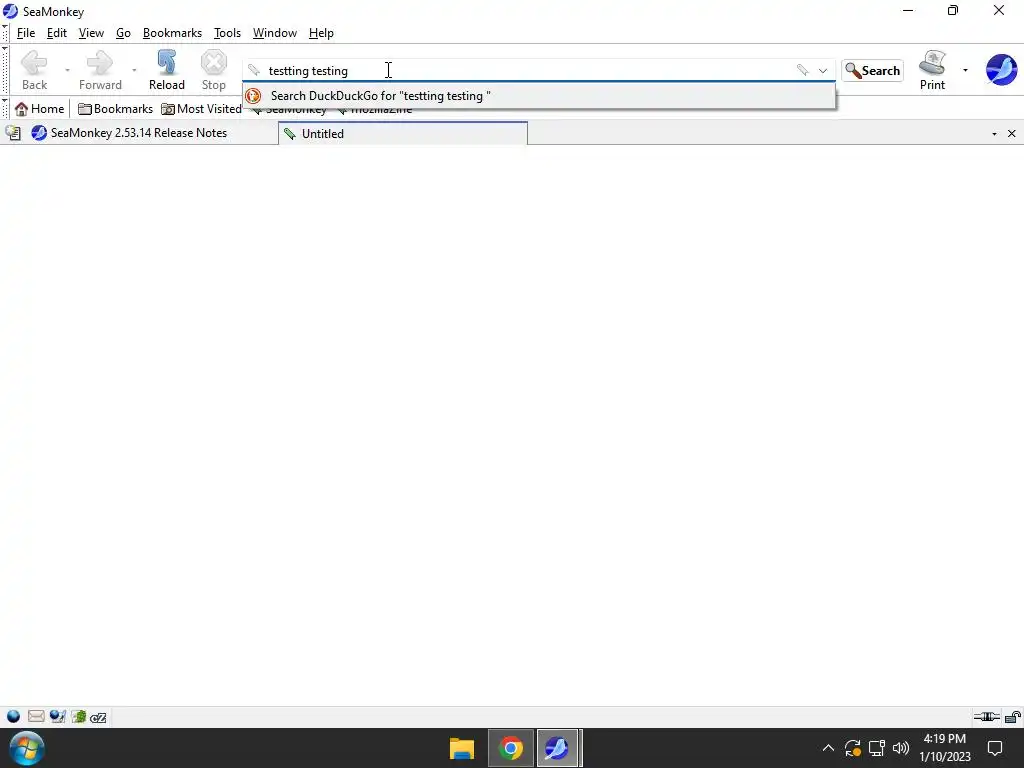Image resolution: width=1024 pixels, height=768 pixels.
Task: Expand the URL bar history dropdown chevron
Action: coord(823,71)
